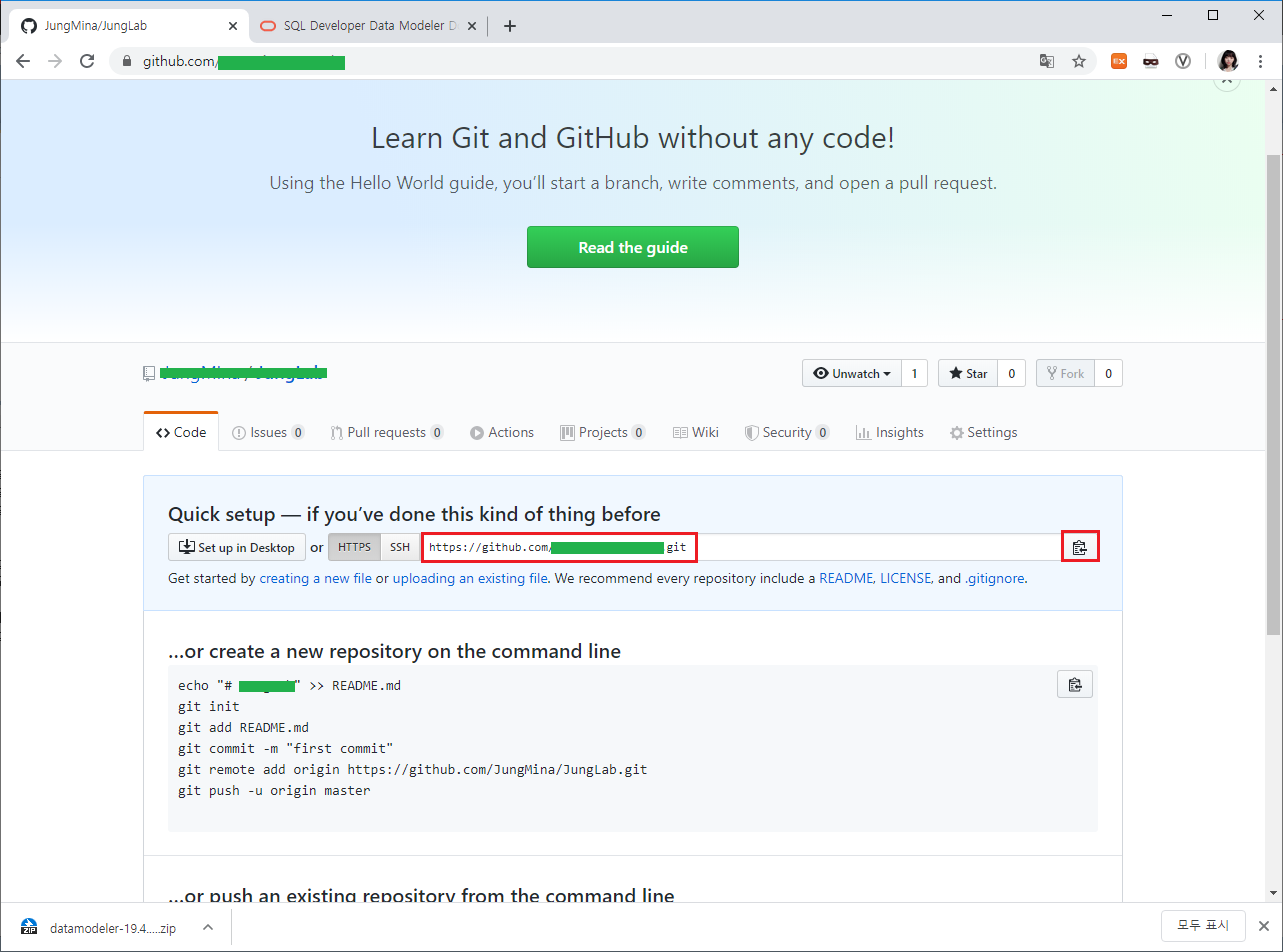
Task: Open the Issues tab
Action: tap(268, 432)
